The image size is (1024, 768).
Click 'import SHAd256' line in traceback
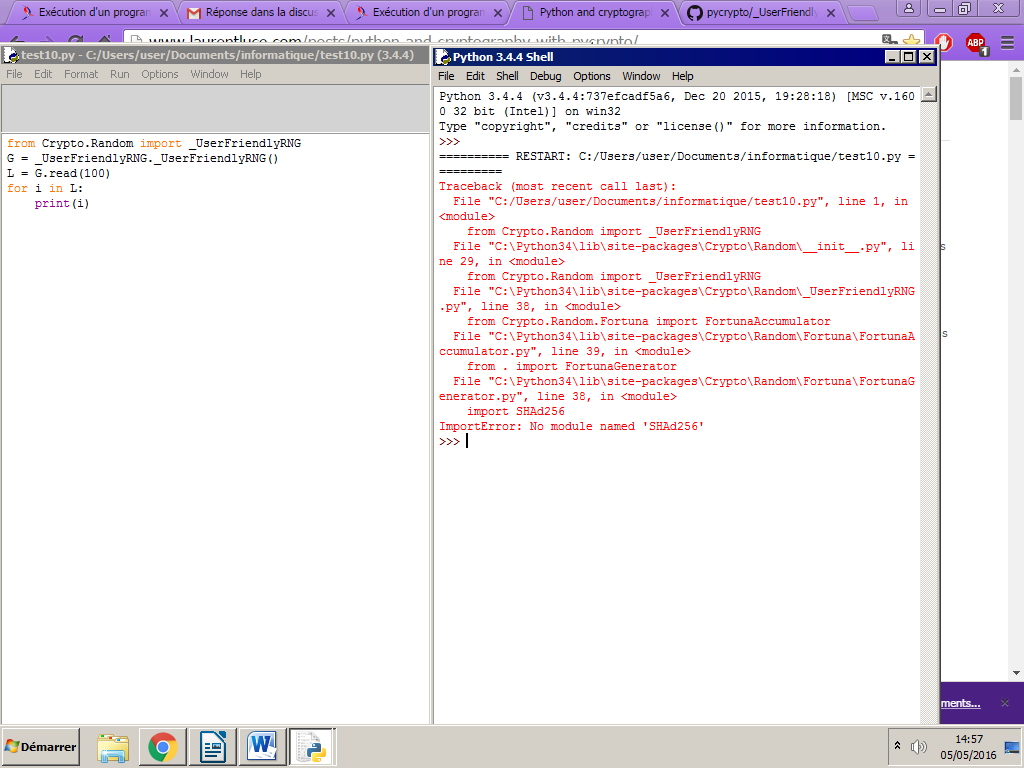pyautogui.click(x=516, y=411)
